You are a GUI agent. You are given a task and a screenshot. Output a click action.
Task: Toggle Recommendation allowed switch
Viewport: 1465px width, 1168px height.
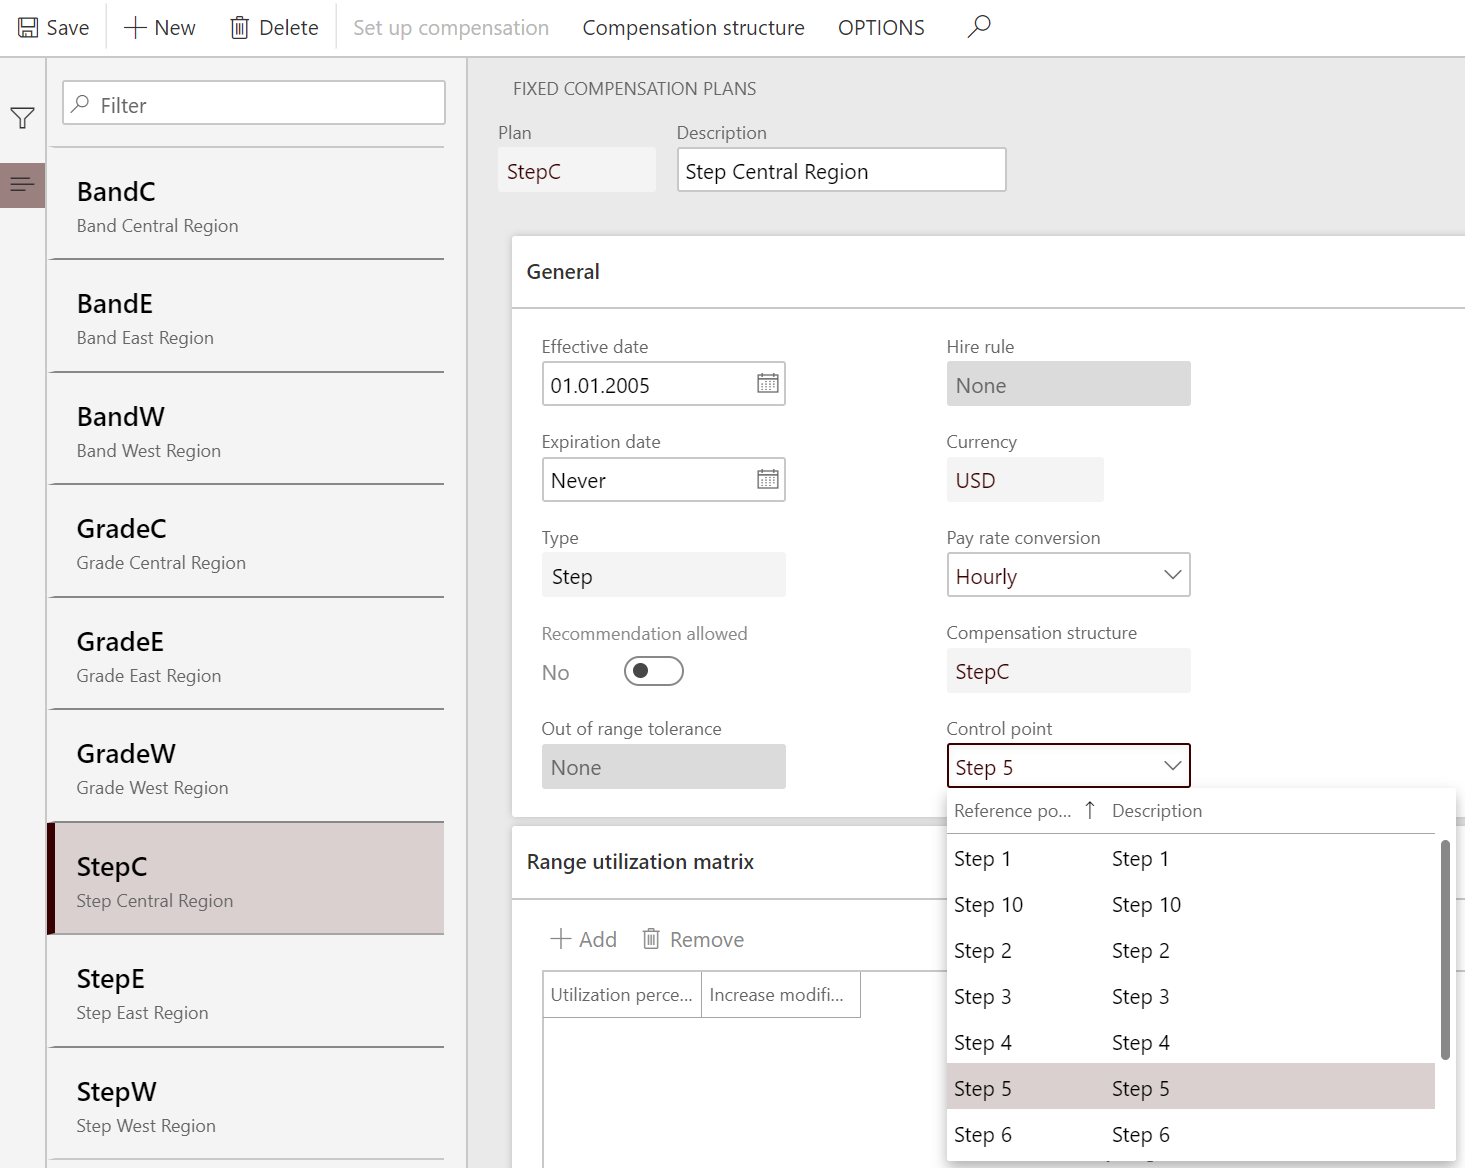click(x=653, y=671)
